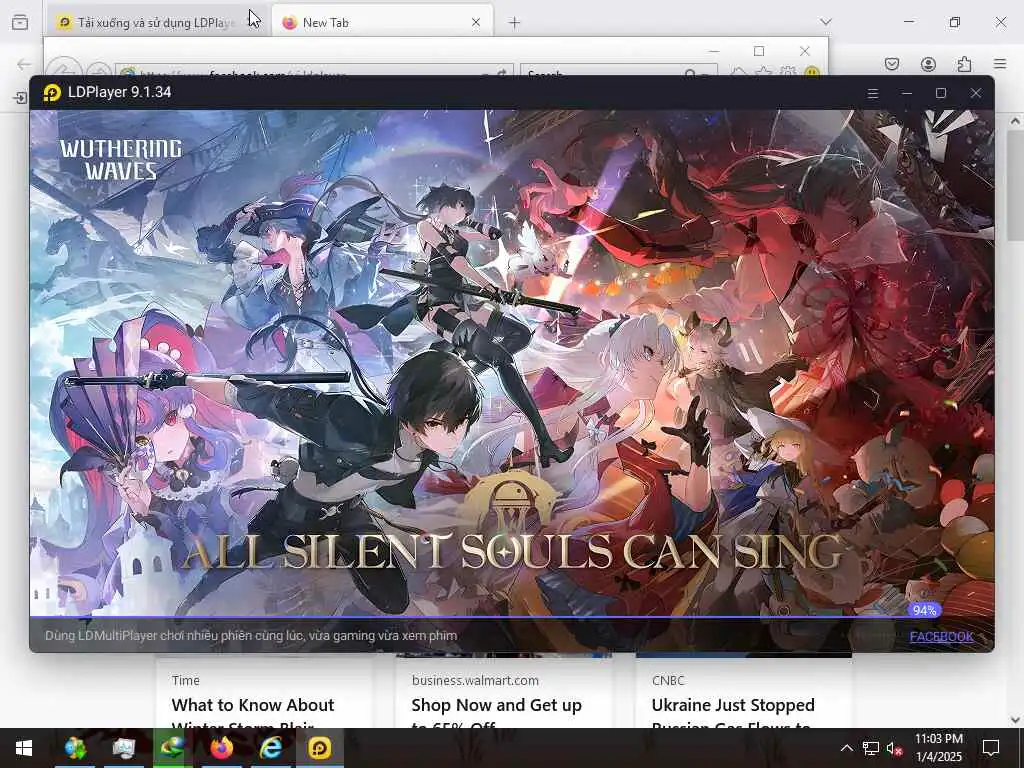Open the green globe download manager taskbar icon
The width and height of the screenshot is (1024, 768).
coord(173,748)
